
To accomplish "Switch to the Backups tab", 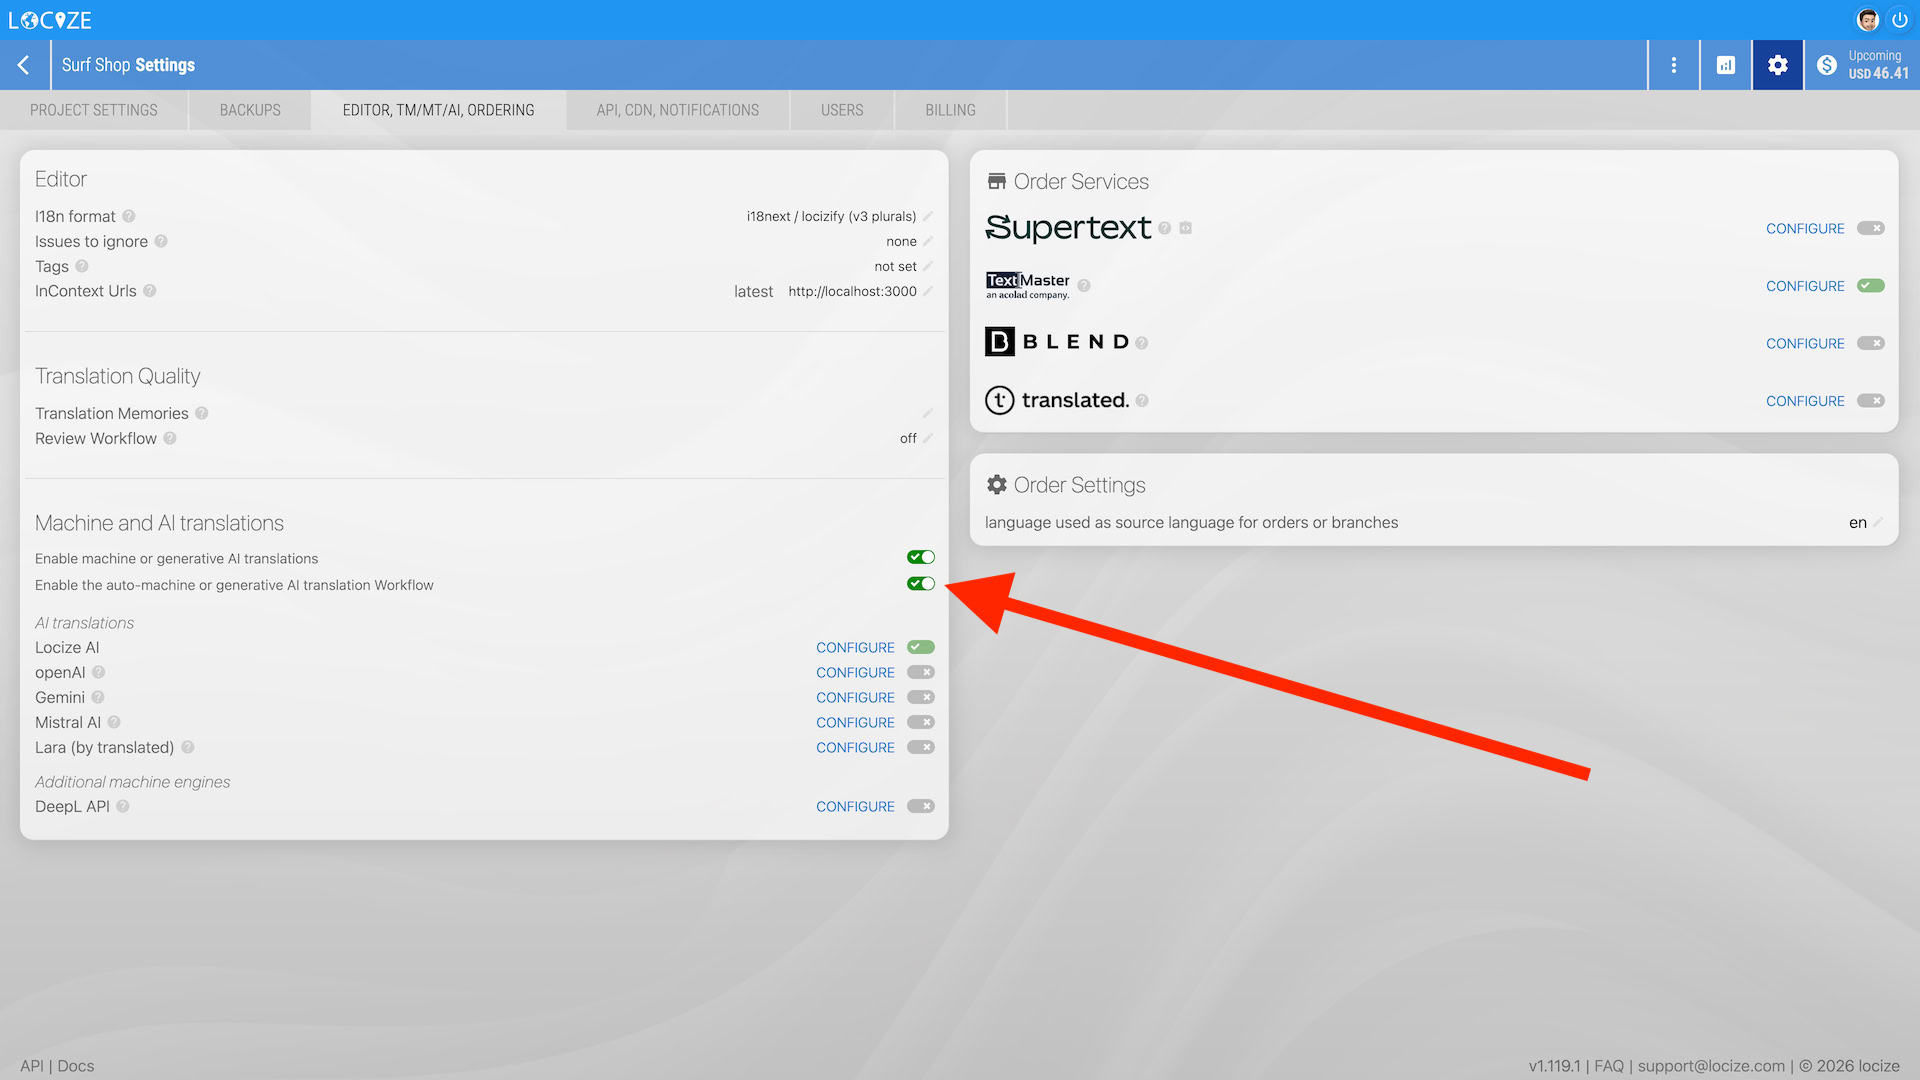I will tap(250, 110).
